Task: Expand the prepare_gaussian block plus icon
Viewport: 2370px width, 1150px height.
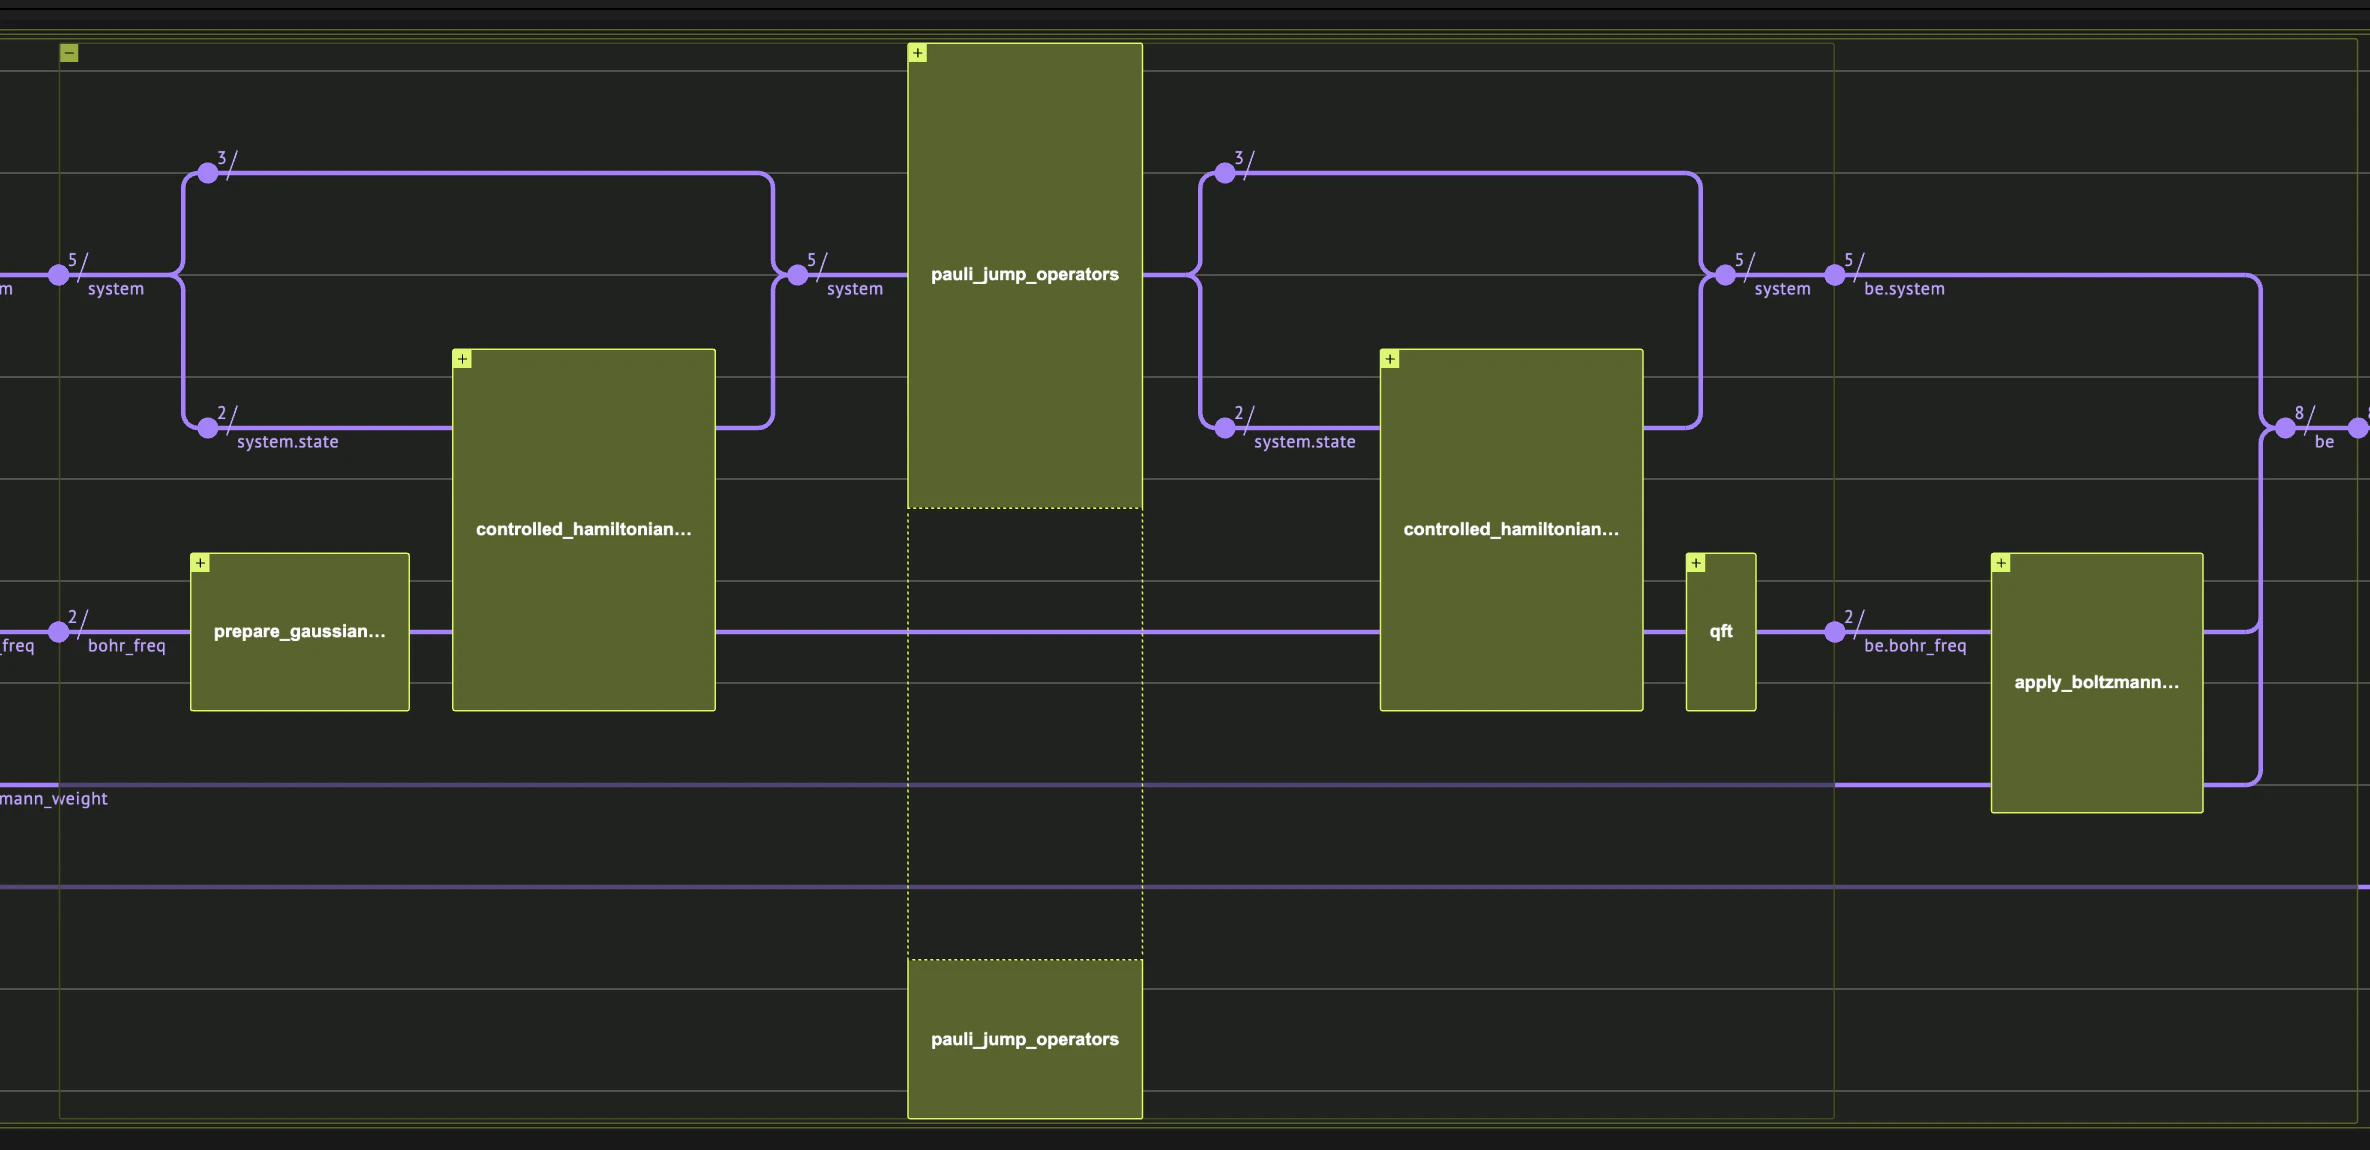Action: point(201,563)
